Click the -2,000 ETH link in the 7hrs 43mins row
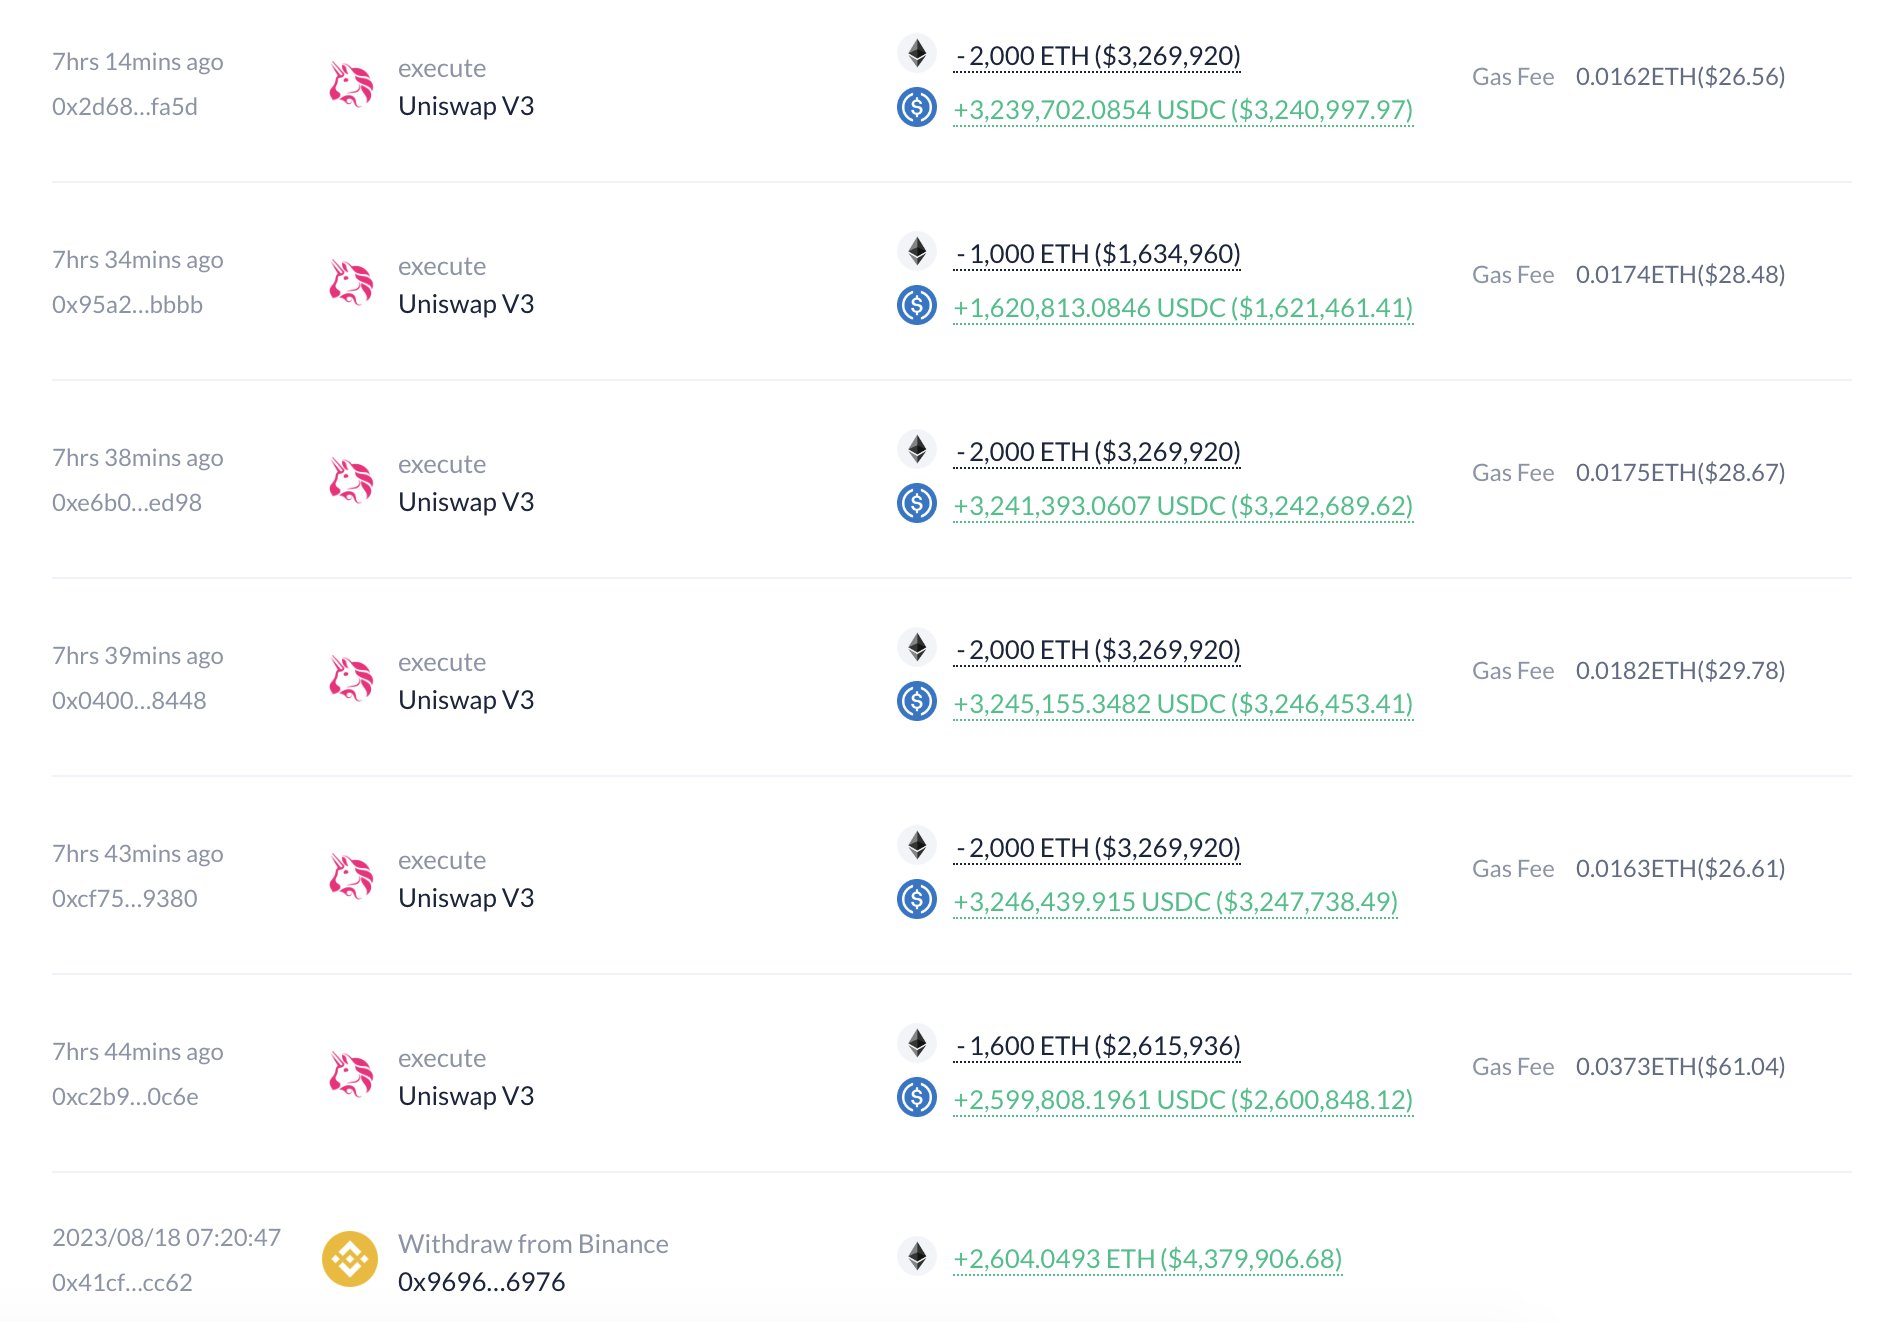The height and width of the screenshot is (1322, 1892). coord(1098,846)
